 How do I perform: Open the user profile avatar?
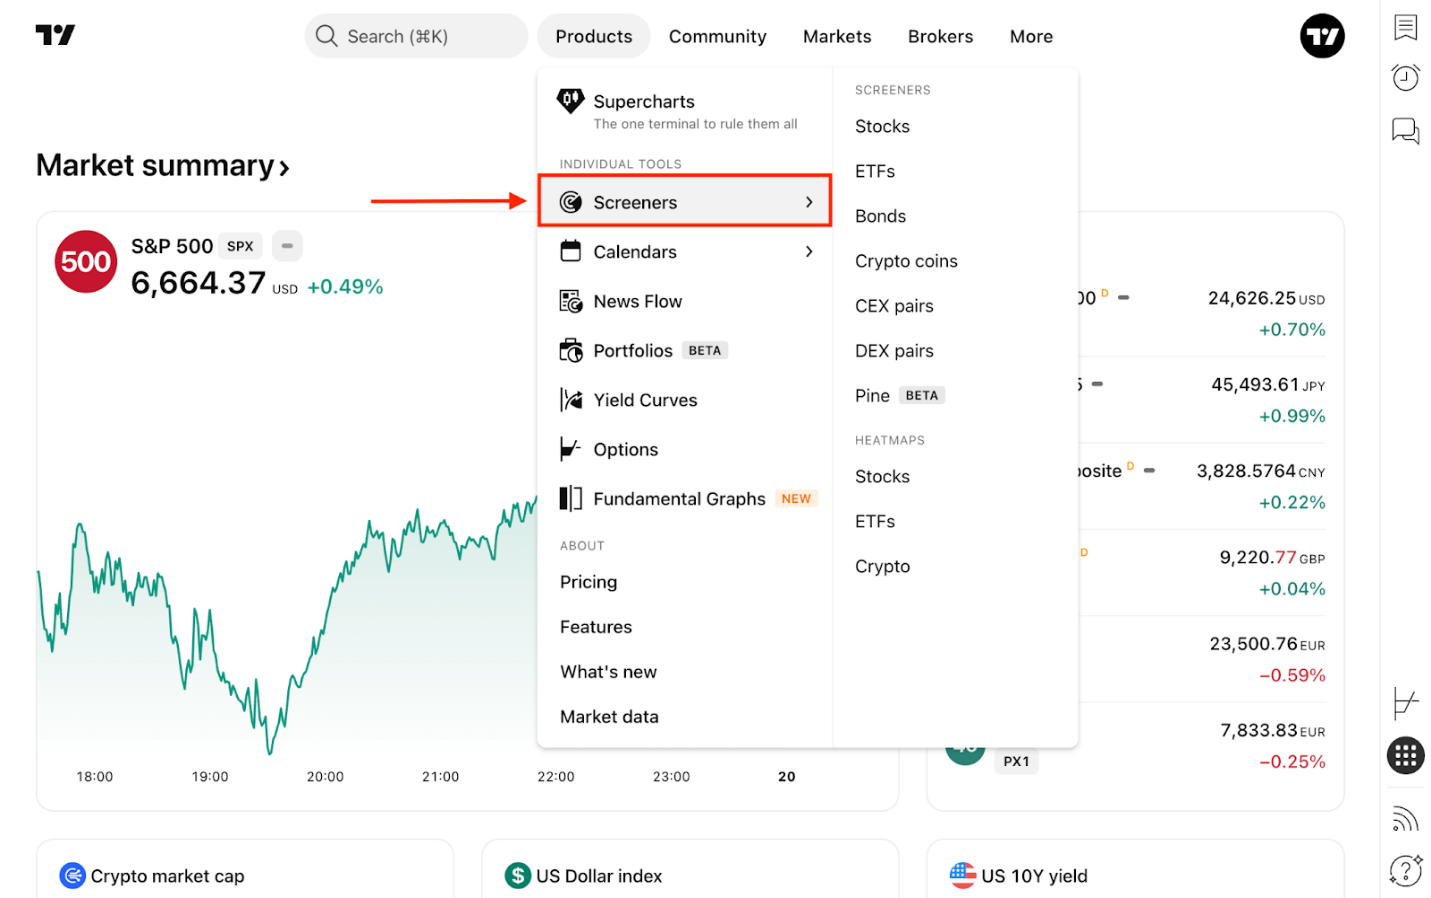(x=1321, y=36)
